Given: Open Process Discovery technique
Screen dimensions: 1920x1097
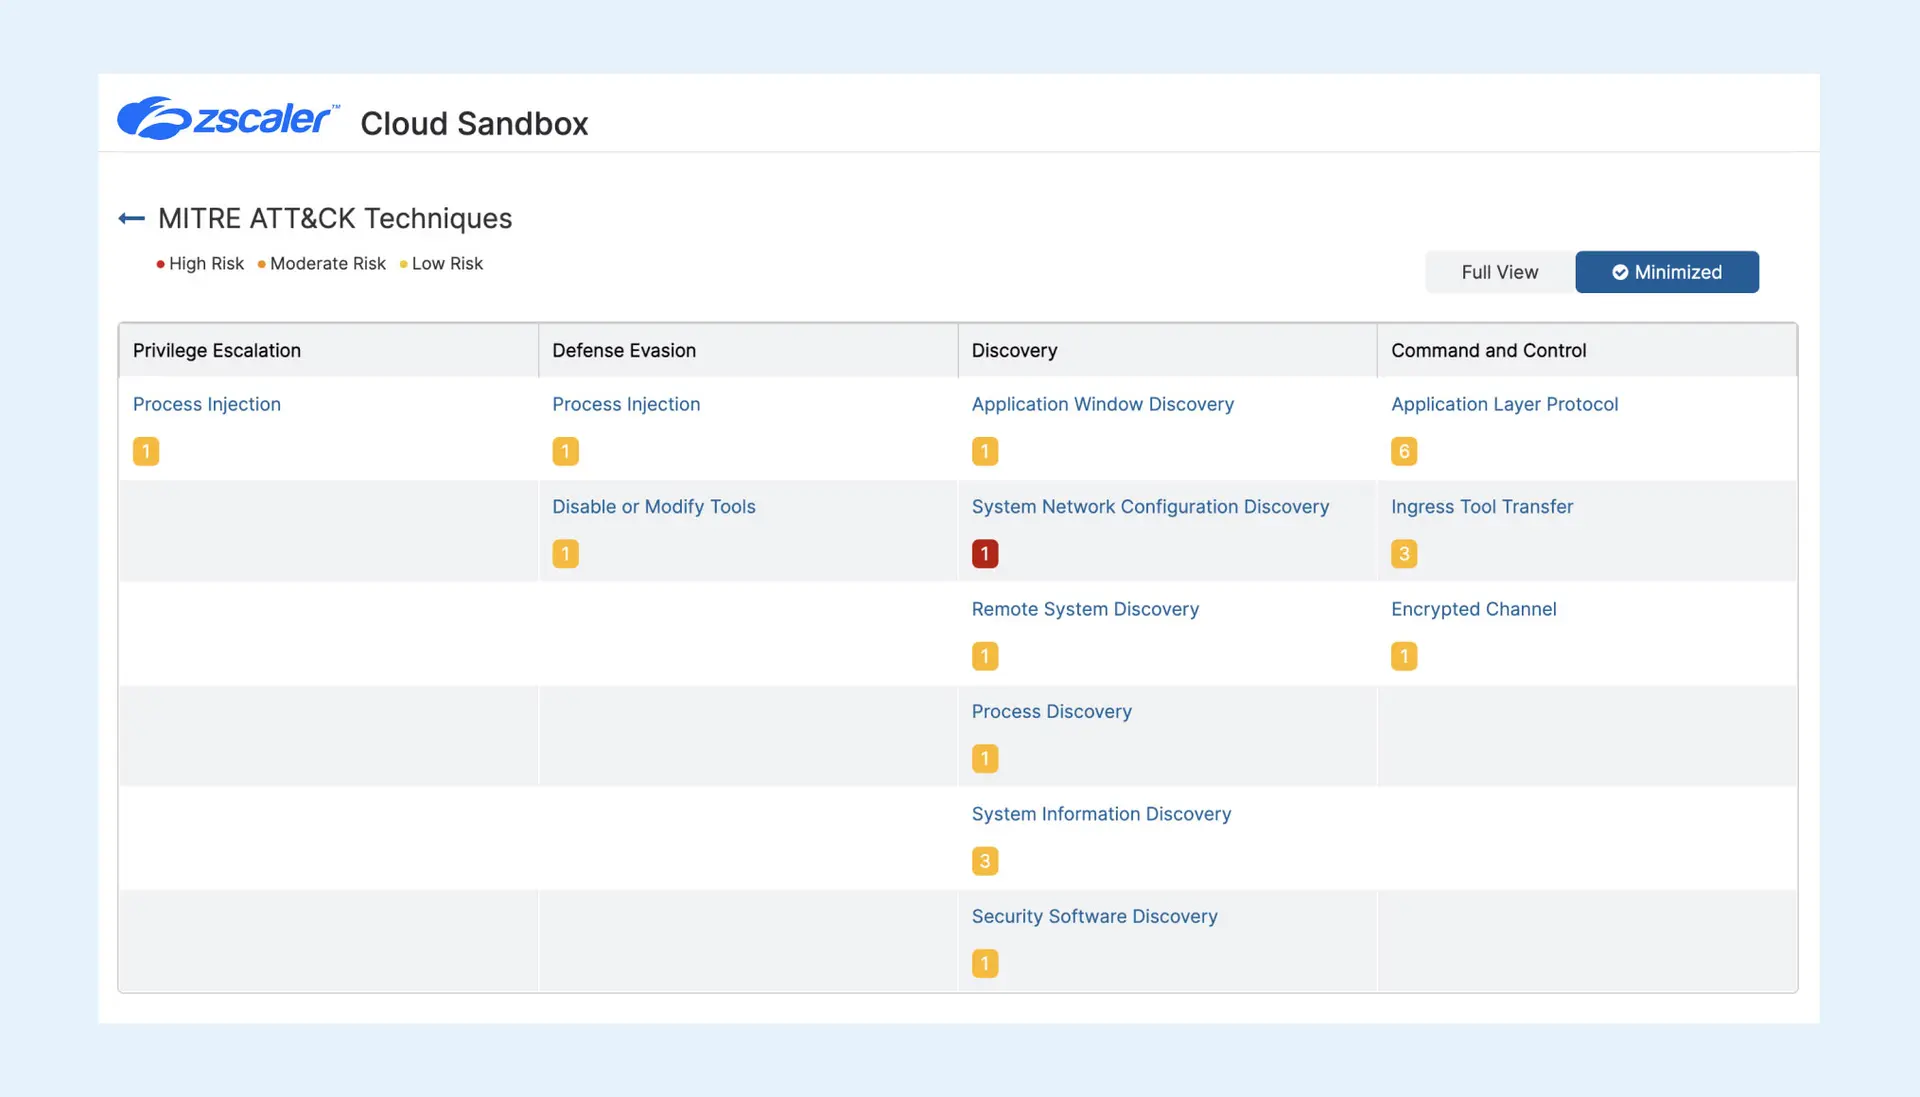Looking at the screenshot, I should (1052, 711).
